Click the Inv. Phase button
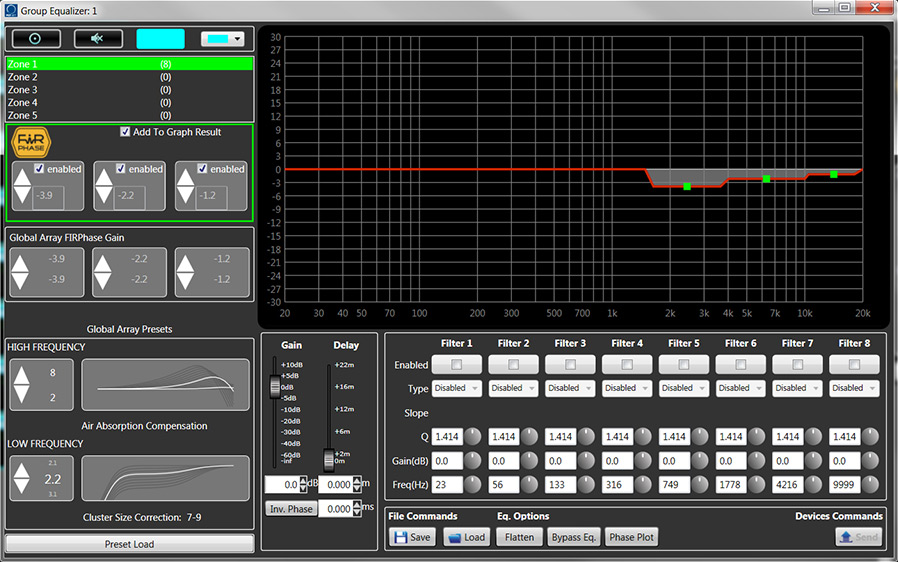Screen dimensions: 898x562 tap(291, 509)
